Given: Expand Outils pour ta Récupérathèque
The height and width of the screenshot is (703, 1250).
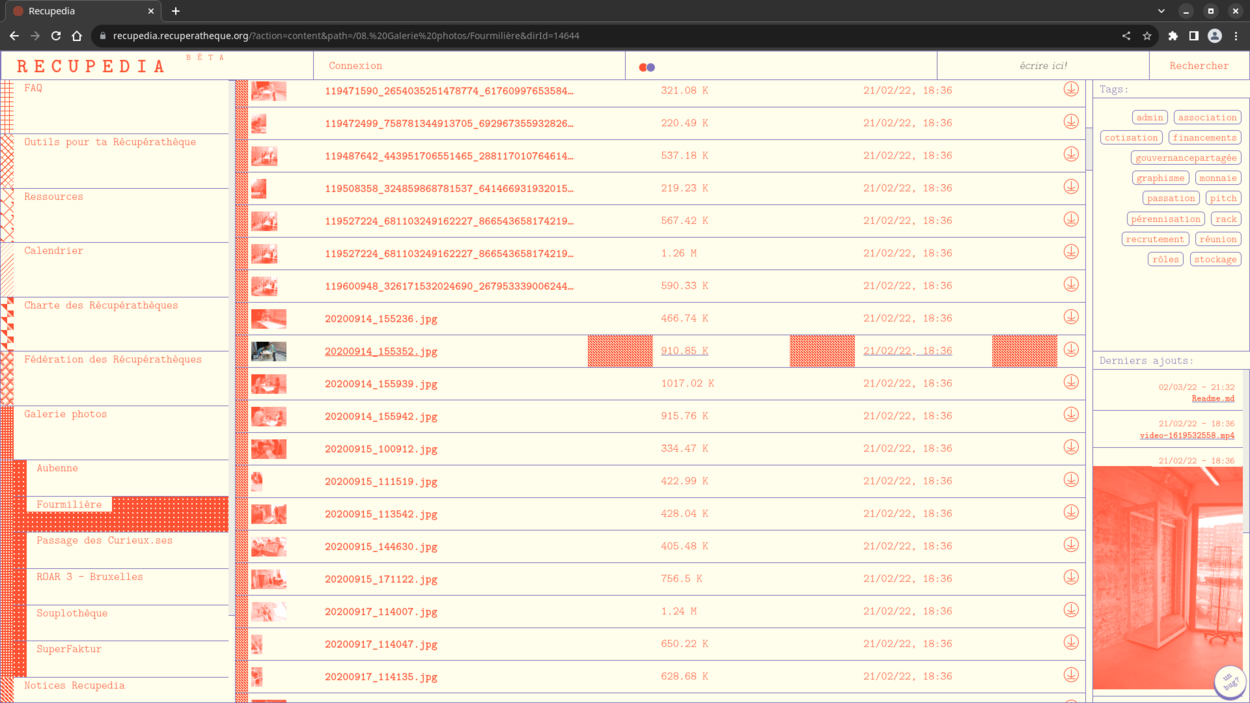Looking at the screenshot, I should pos(110,142).
